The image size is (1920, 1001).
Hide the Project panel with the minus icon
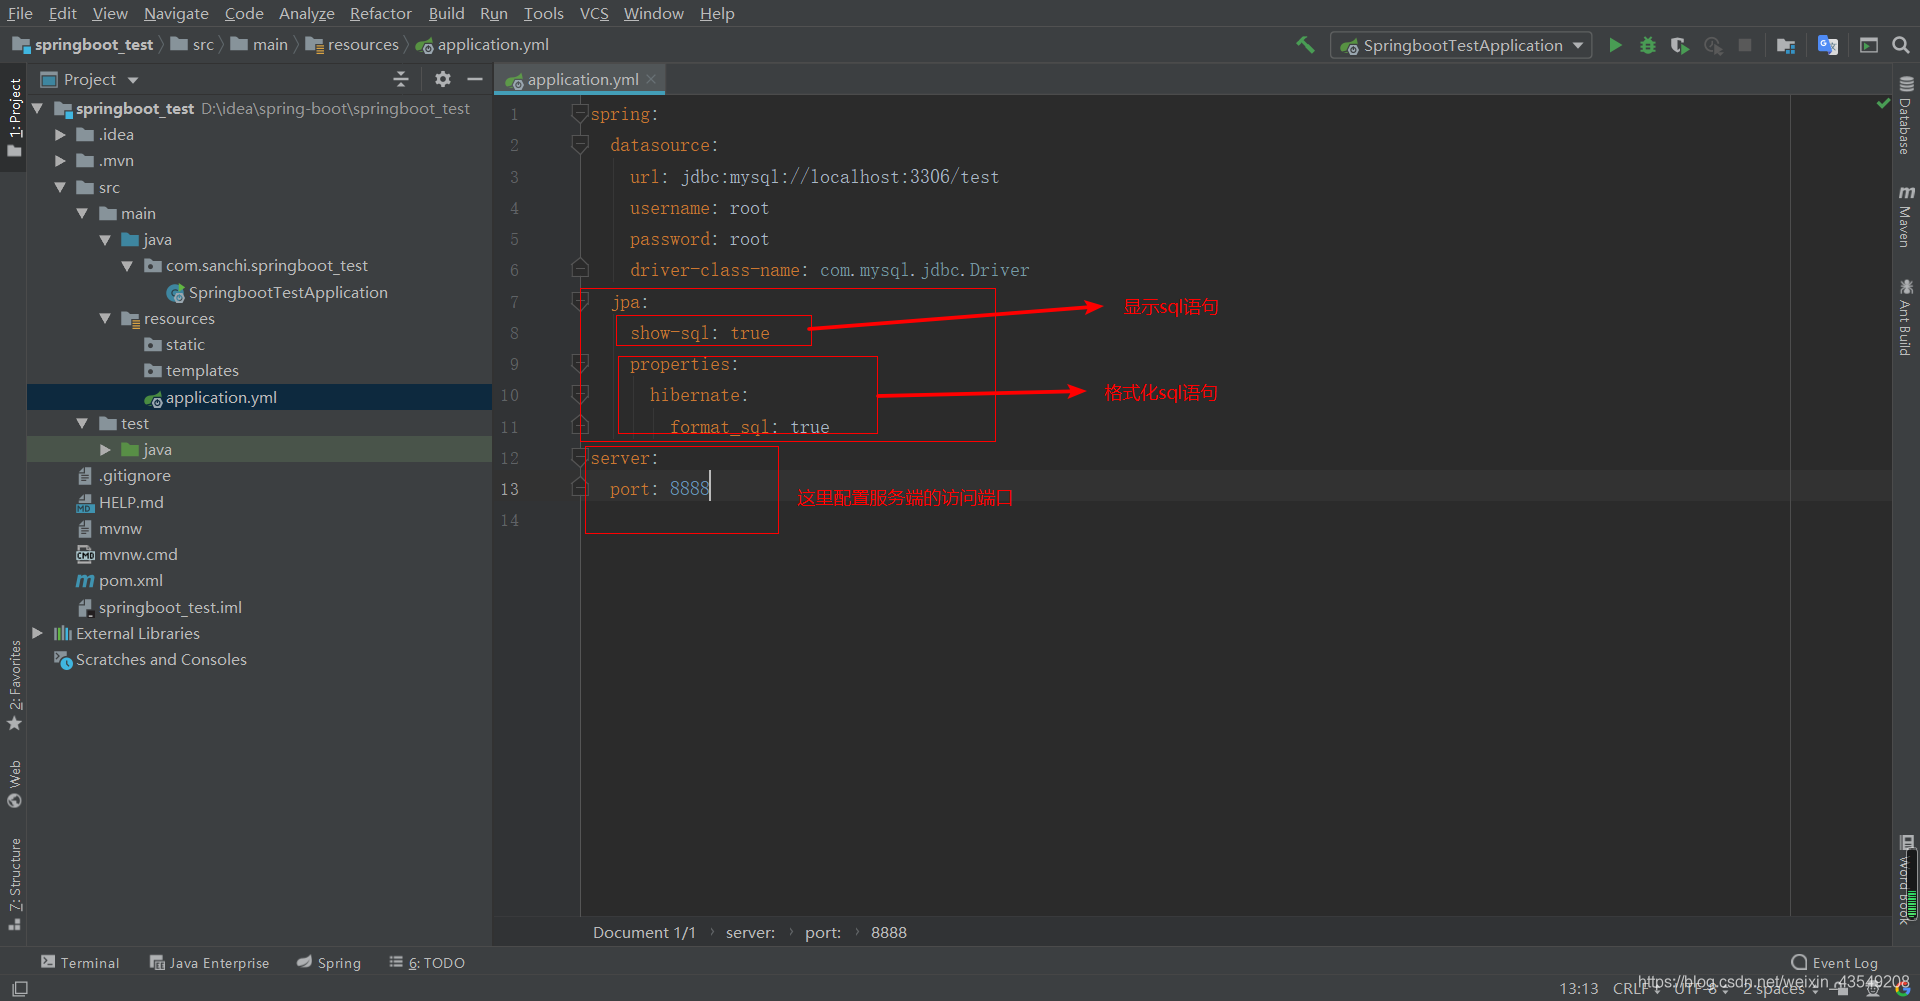(475, 79)
